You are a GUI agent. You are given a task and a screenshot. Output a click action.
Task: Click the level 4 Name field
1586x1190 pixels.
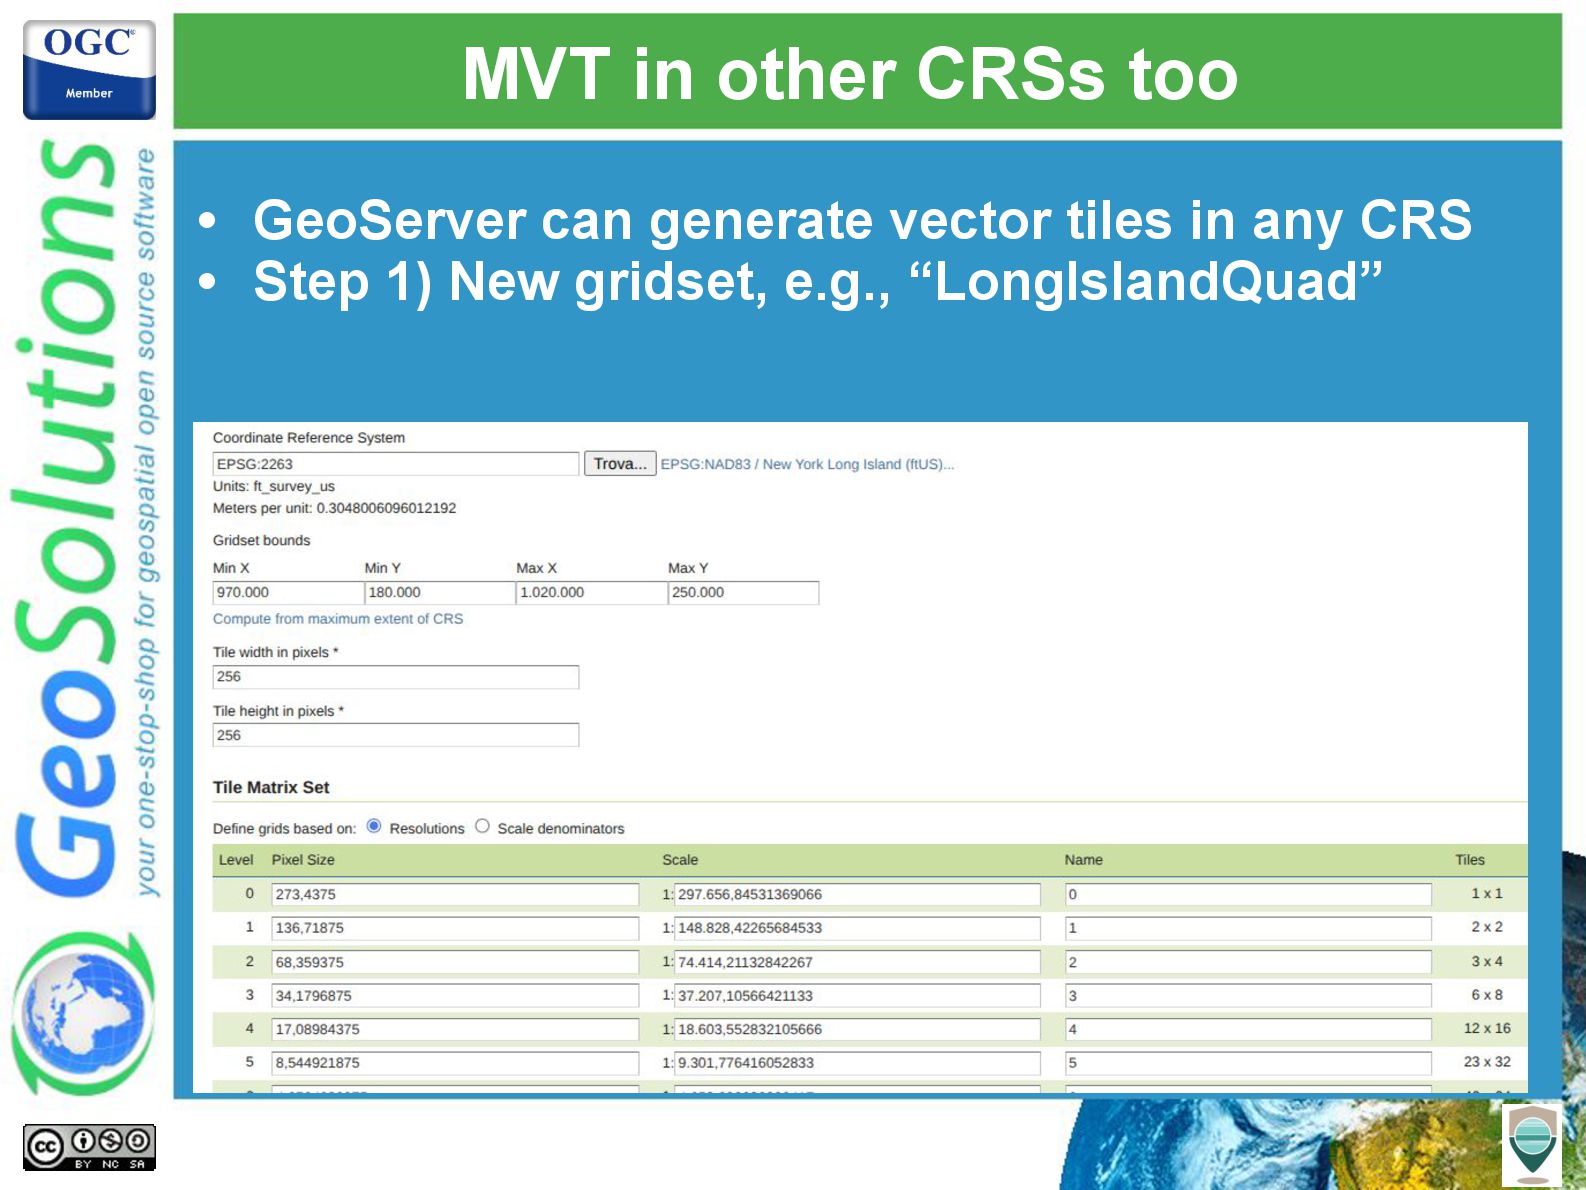(x=1248, y=1029)
